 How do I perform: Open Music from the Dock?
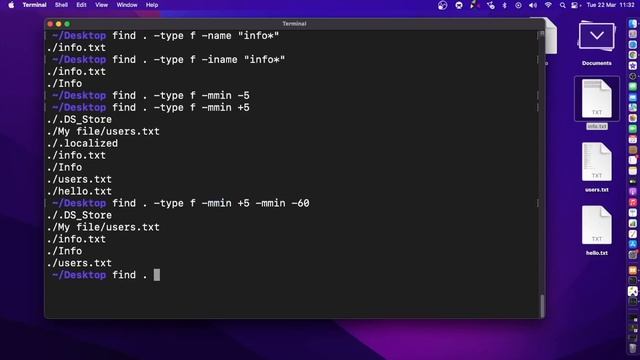pos(633,202)
